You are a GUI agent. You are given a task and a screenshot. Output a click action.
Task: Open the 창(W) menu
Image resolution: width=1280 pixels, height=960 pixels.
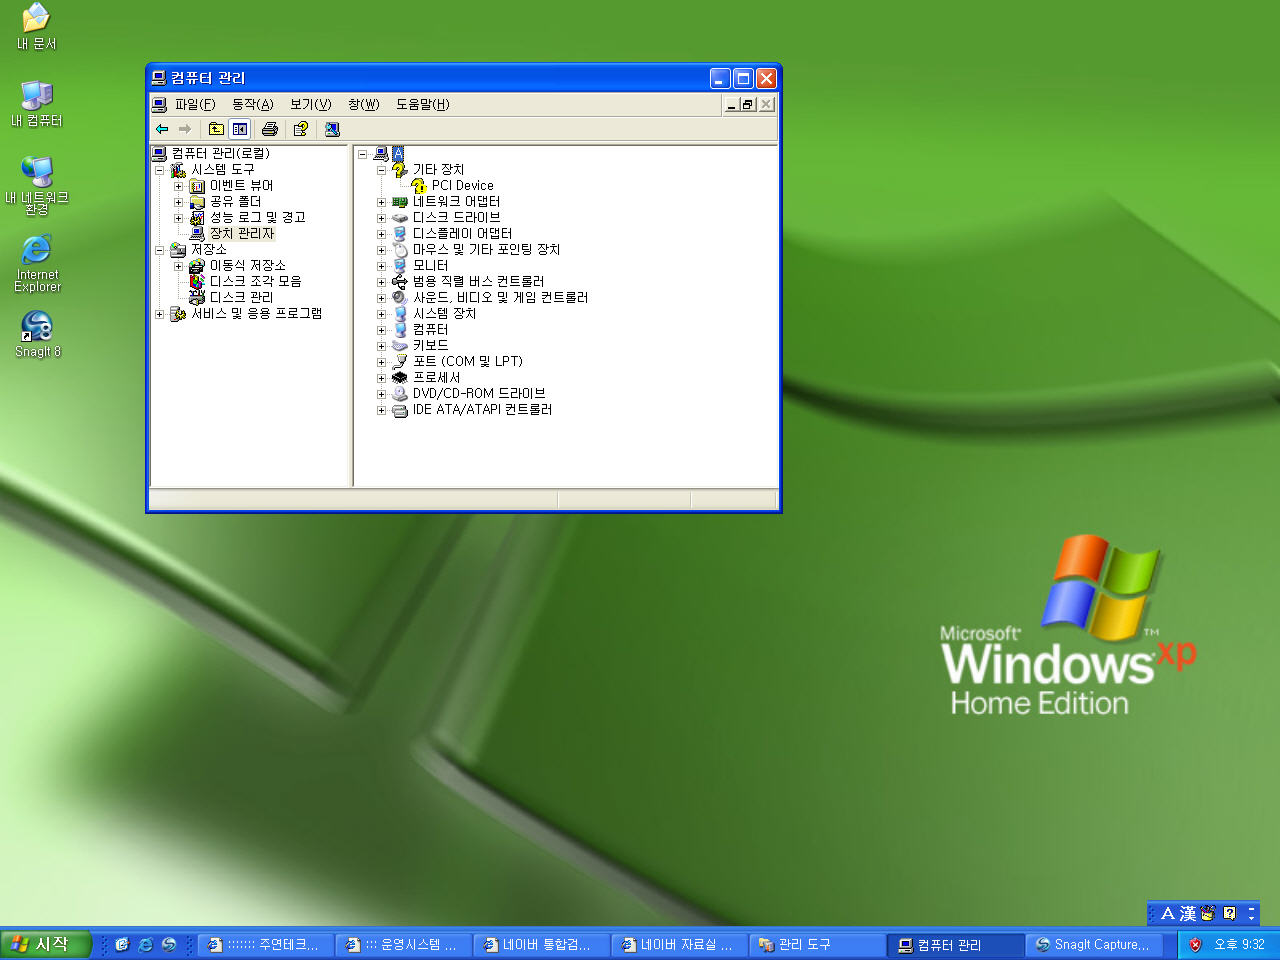click(364, 104)
